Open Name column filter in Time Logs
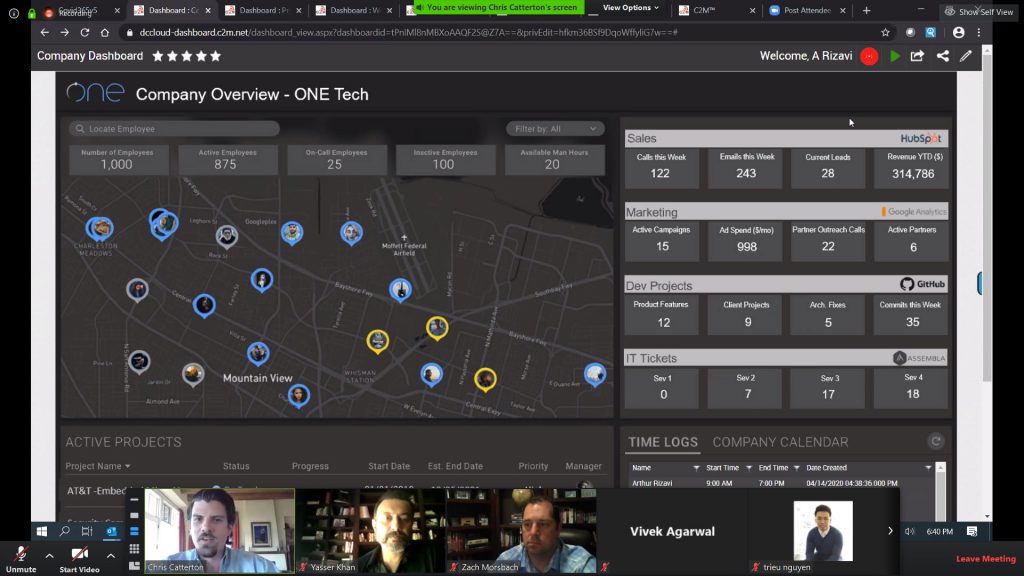The image size is (1024, 576). [696, 468]
